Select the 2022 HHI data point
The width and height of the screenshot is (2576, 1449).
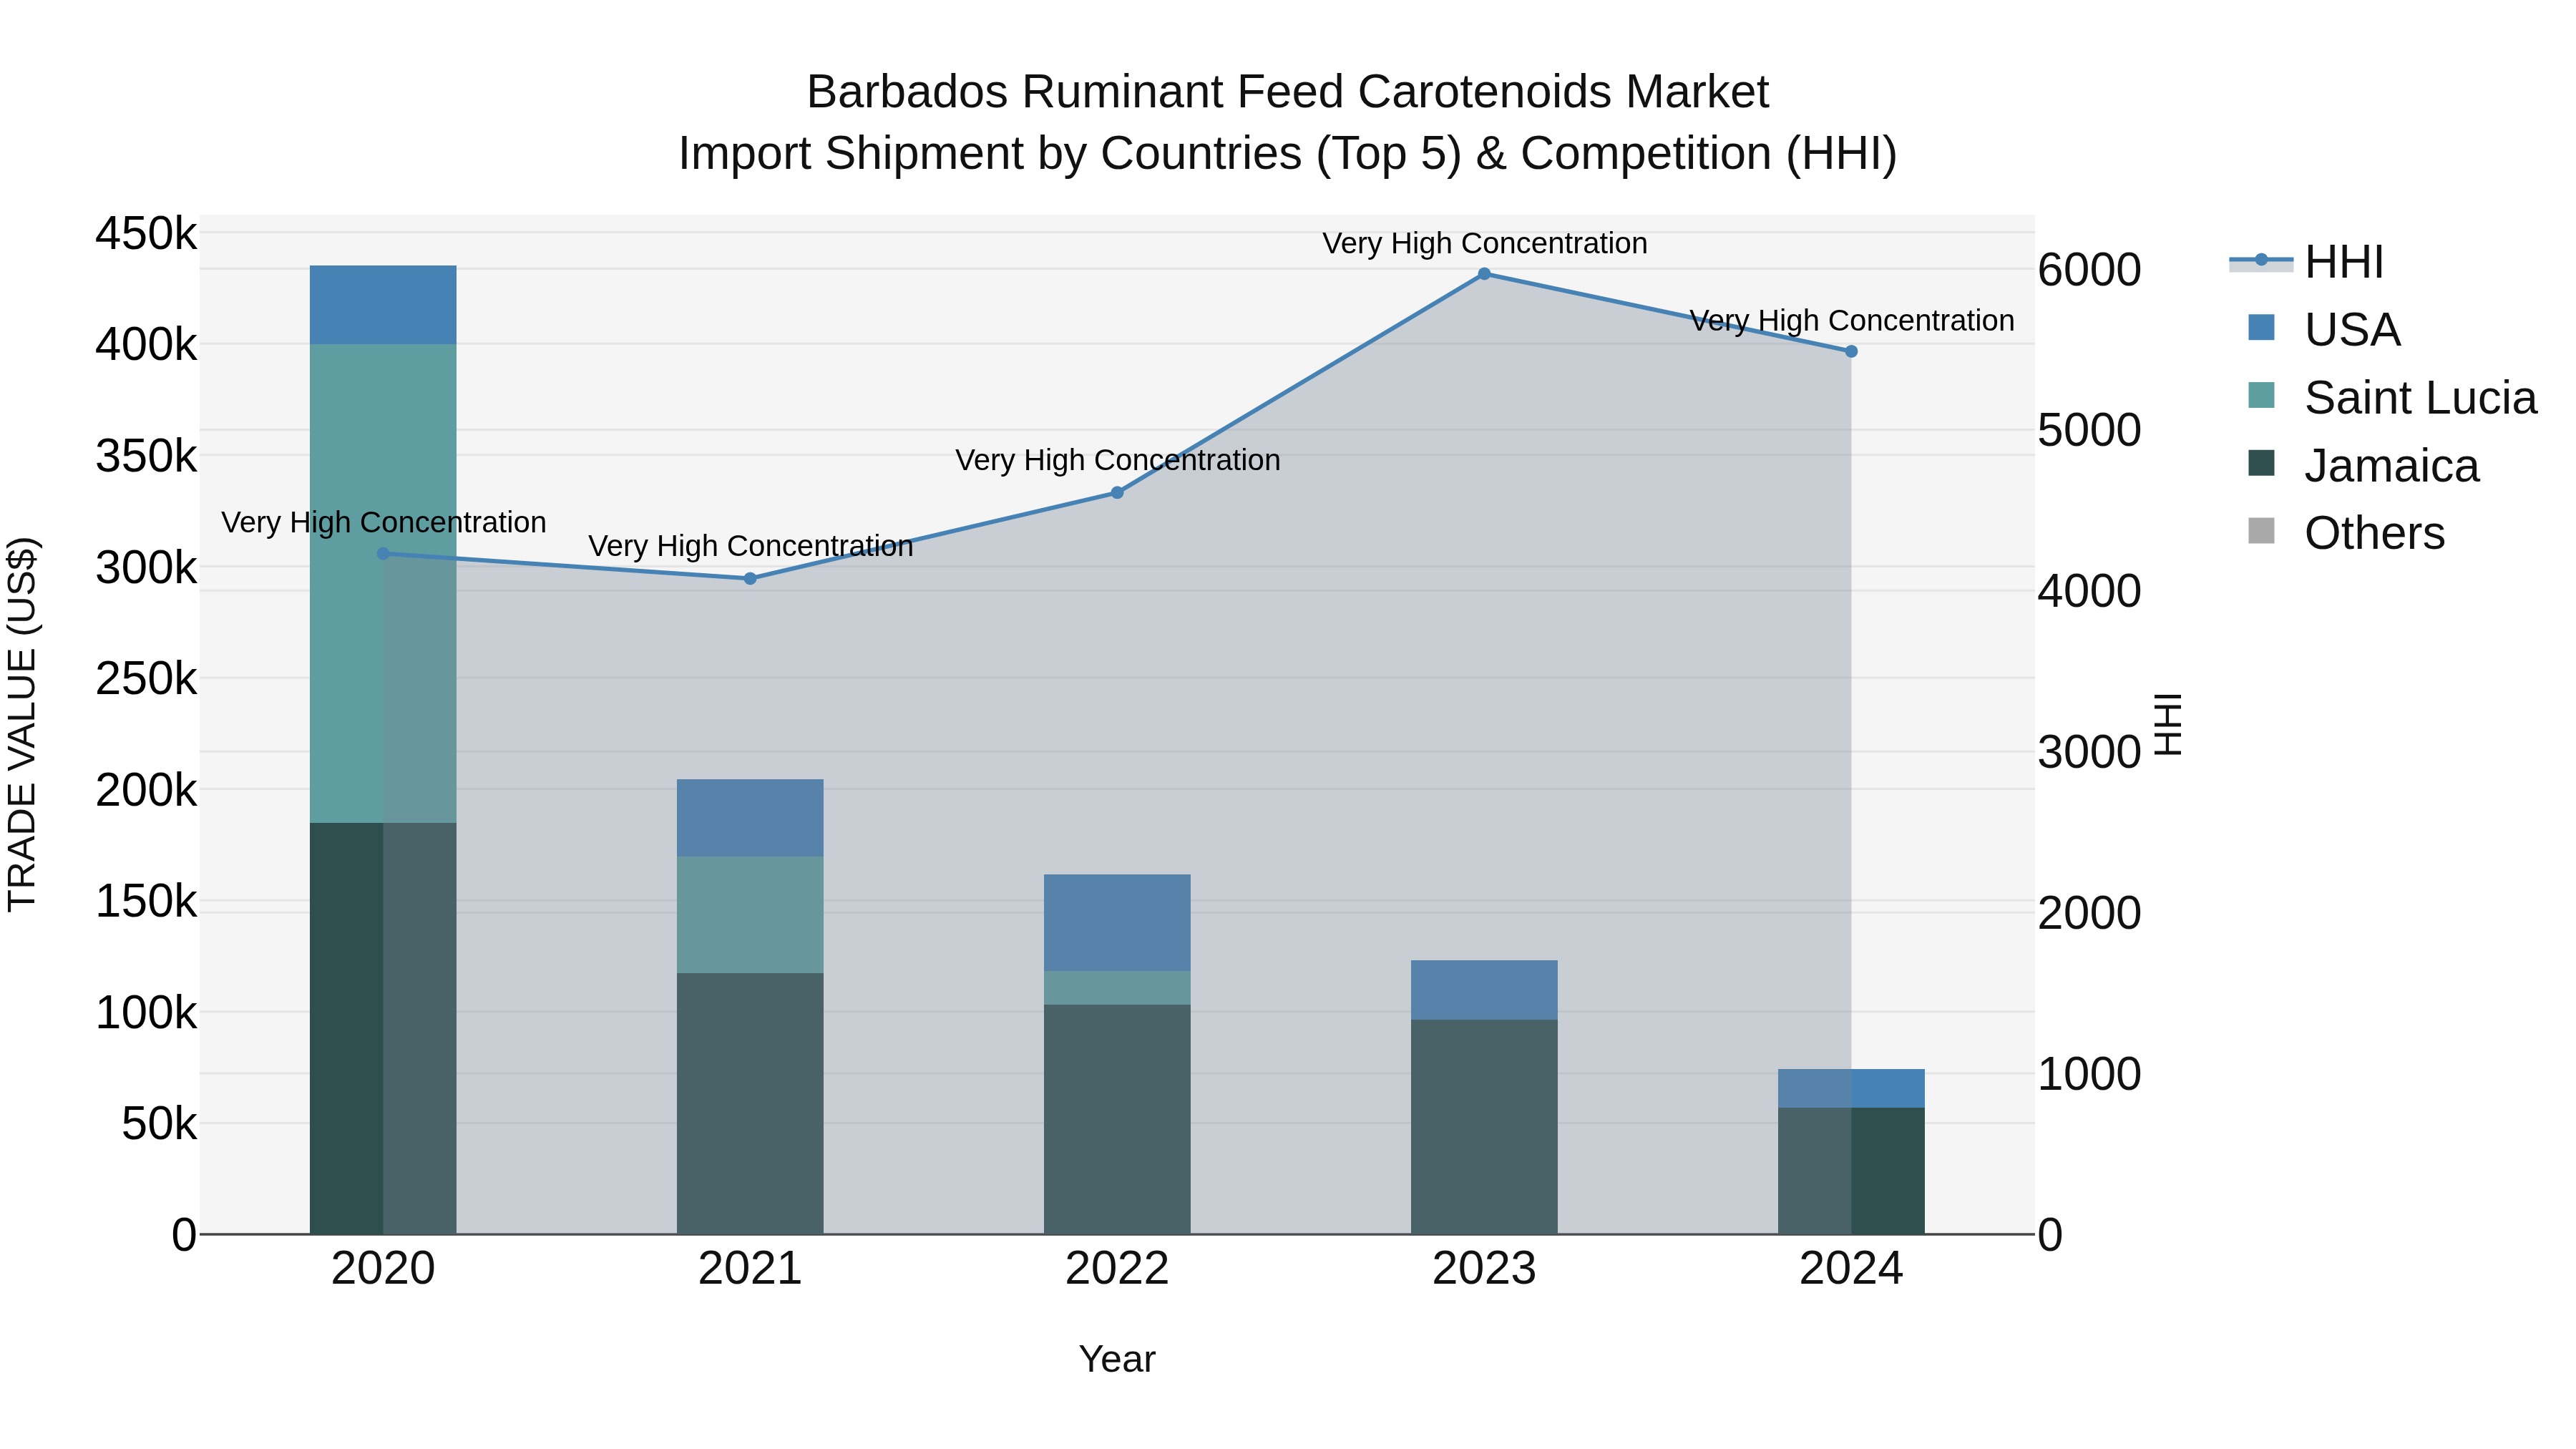pos(1117,492)
